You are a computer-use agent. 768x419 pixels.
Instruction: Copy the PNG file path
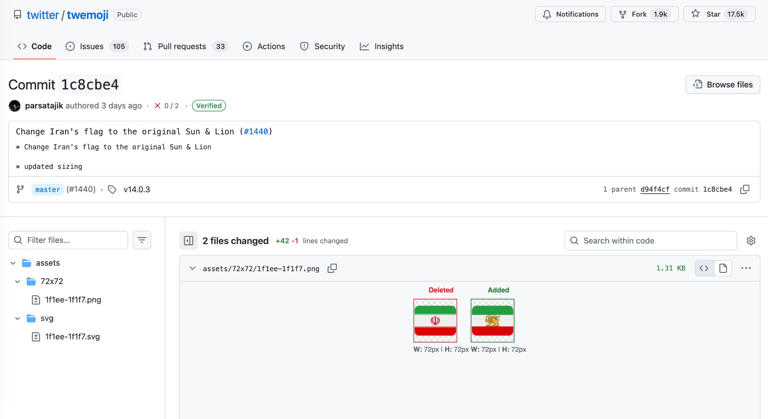coord(332,268)
